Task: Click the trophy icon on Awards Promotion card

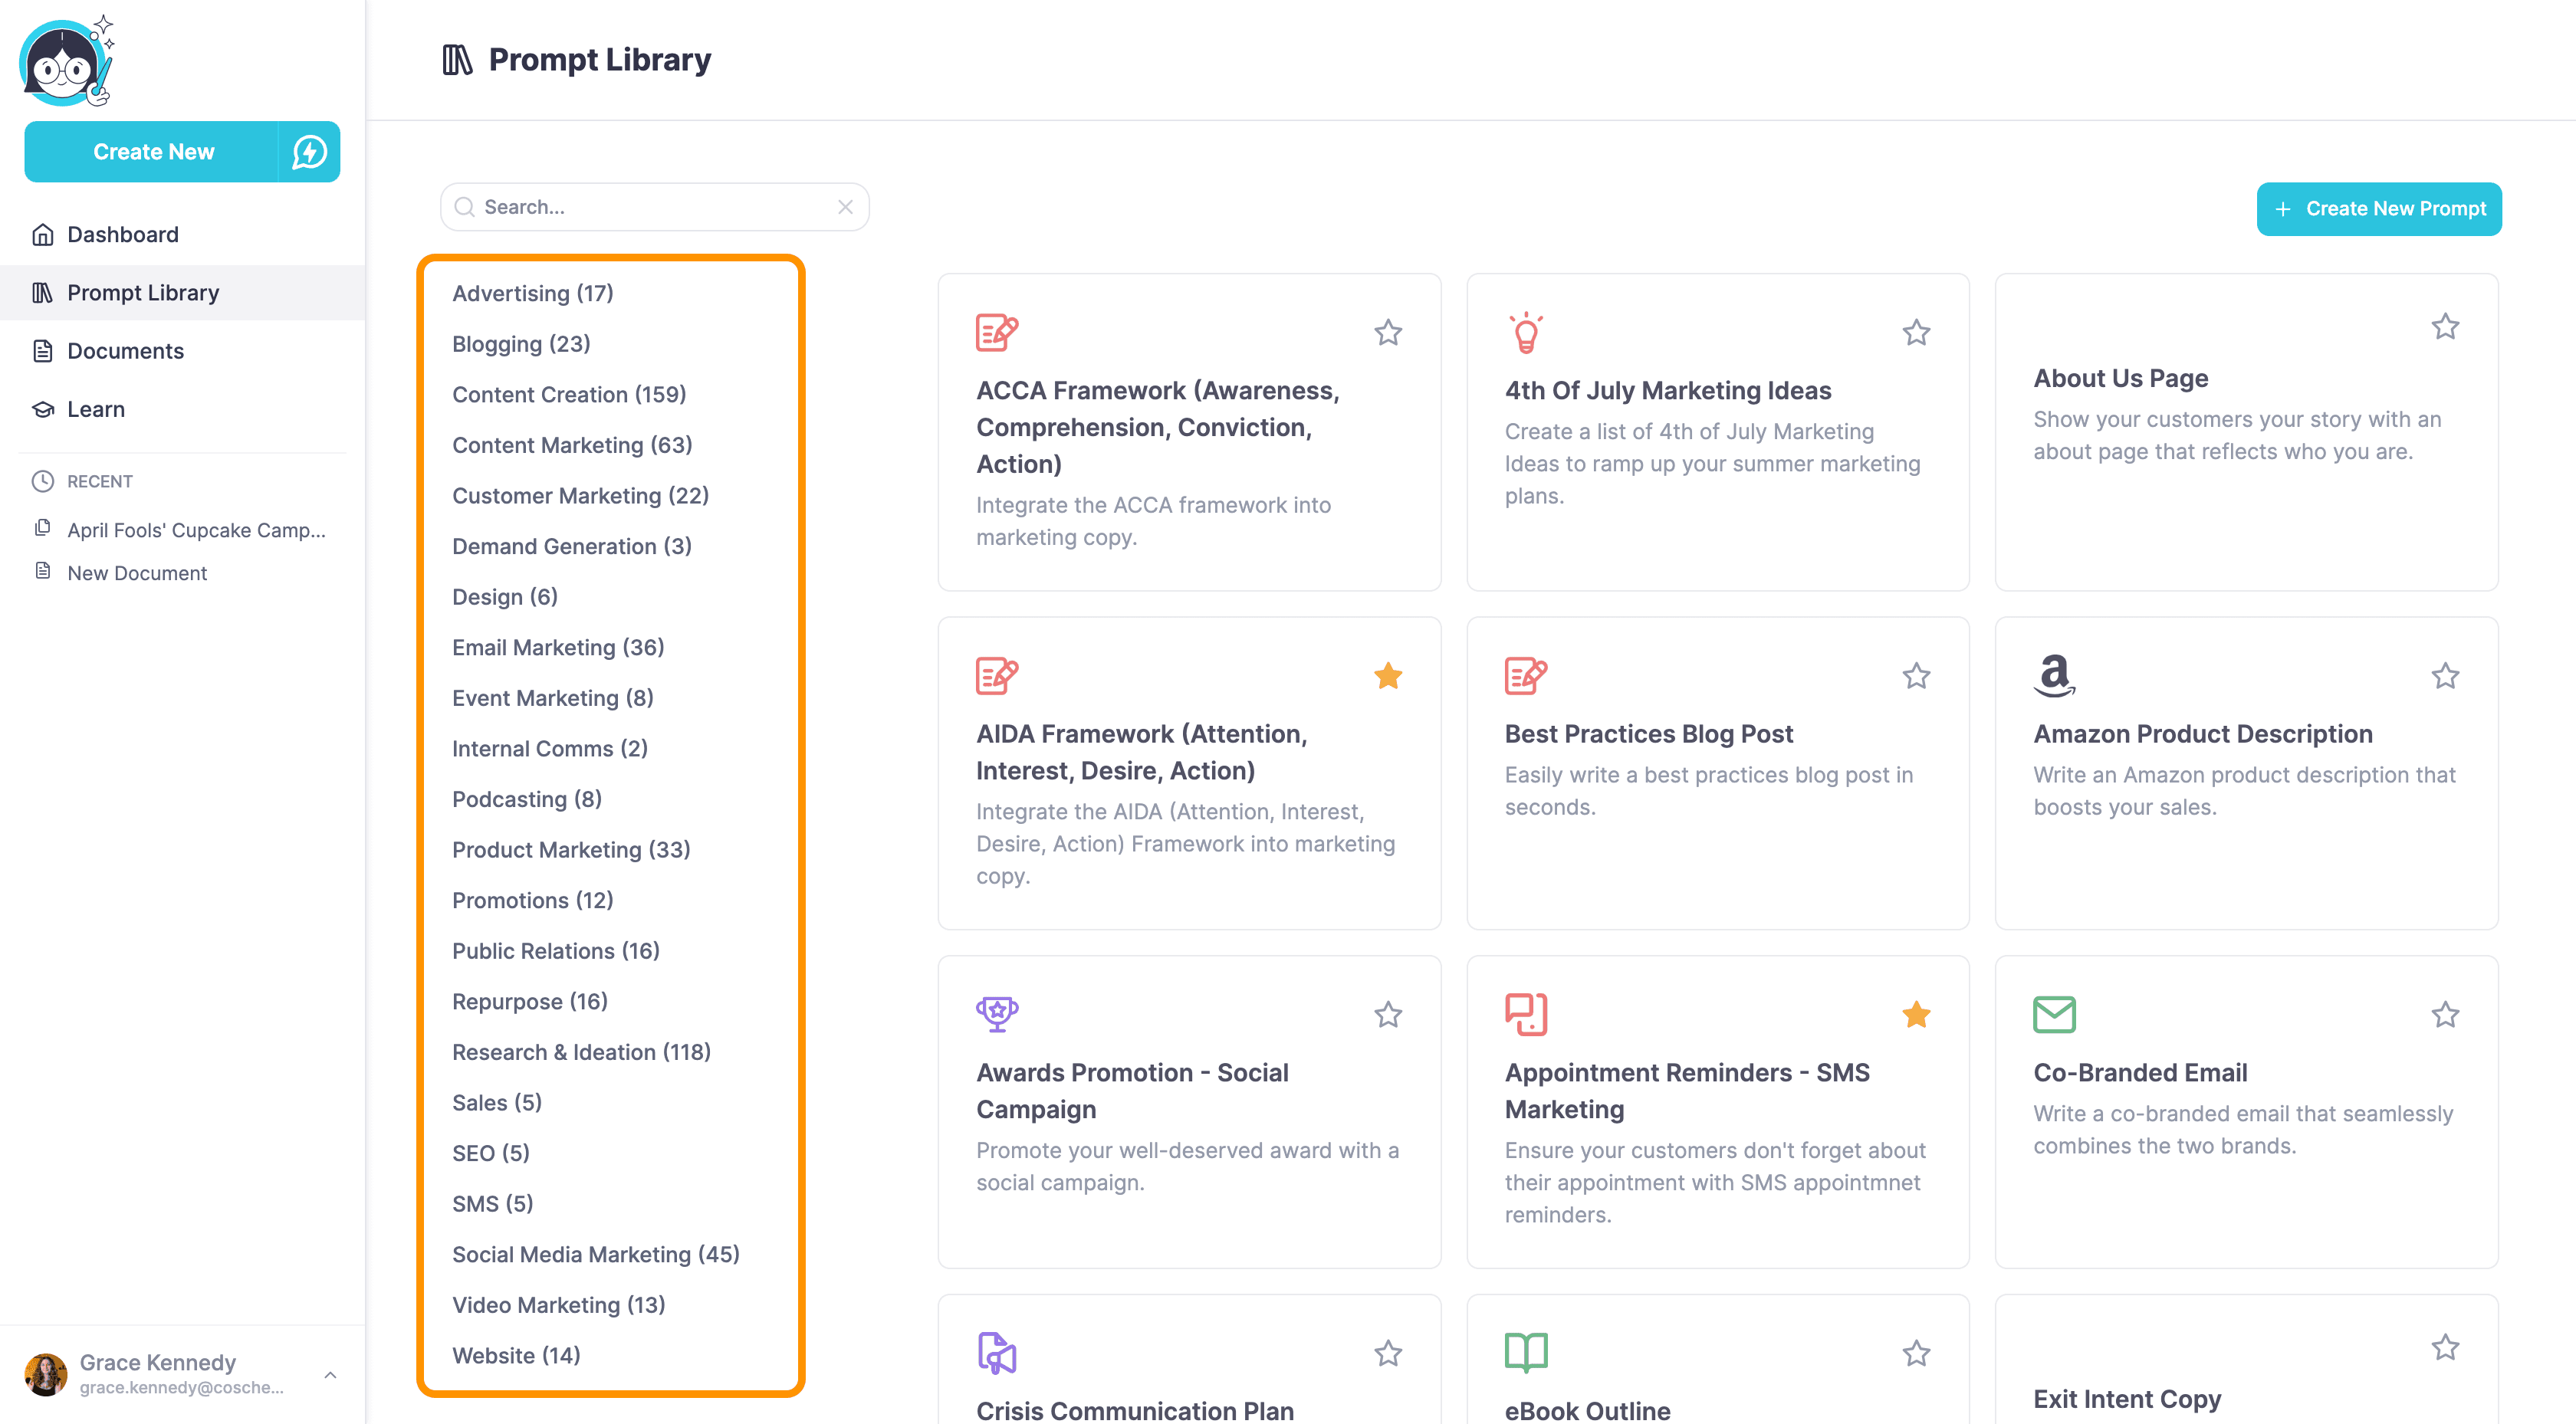Action: [x=997, y=1014]
